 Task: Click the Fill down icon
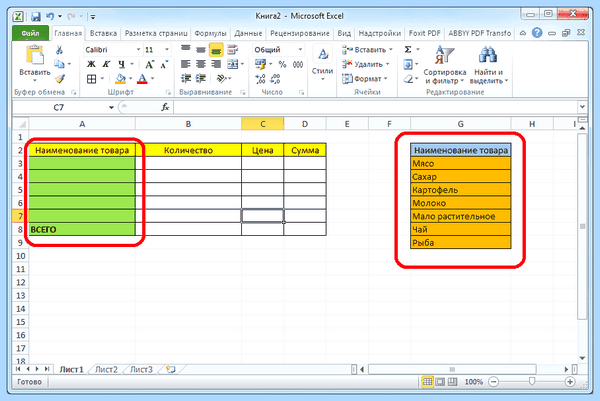408,64
